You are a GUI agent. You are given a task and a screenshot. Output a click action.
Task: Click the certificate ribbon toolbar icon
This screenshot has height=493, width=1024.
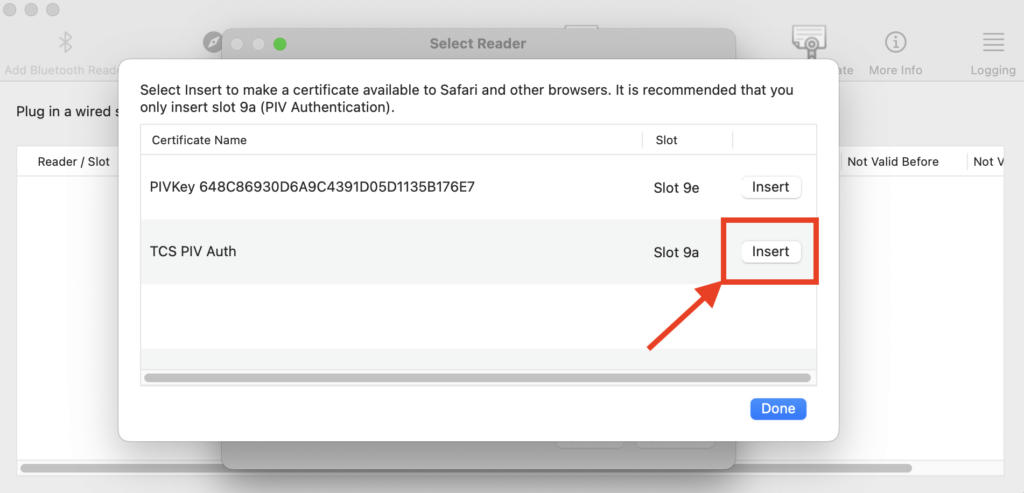coord(809,42)
